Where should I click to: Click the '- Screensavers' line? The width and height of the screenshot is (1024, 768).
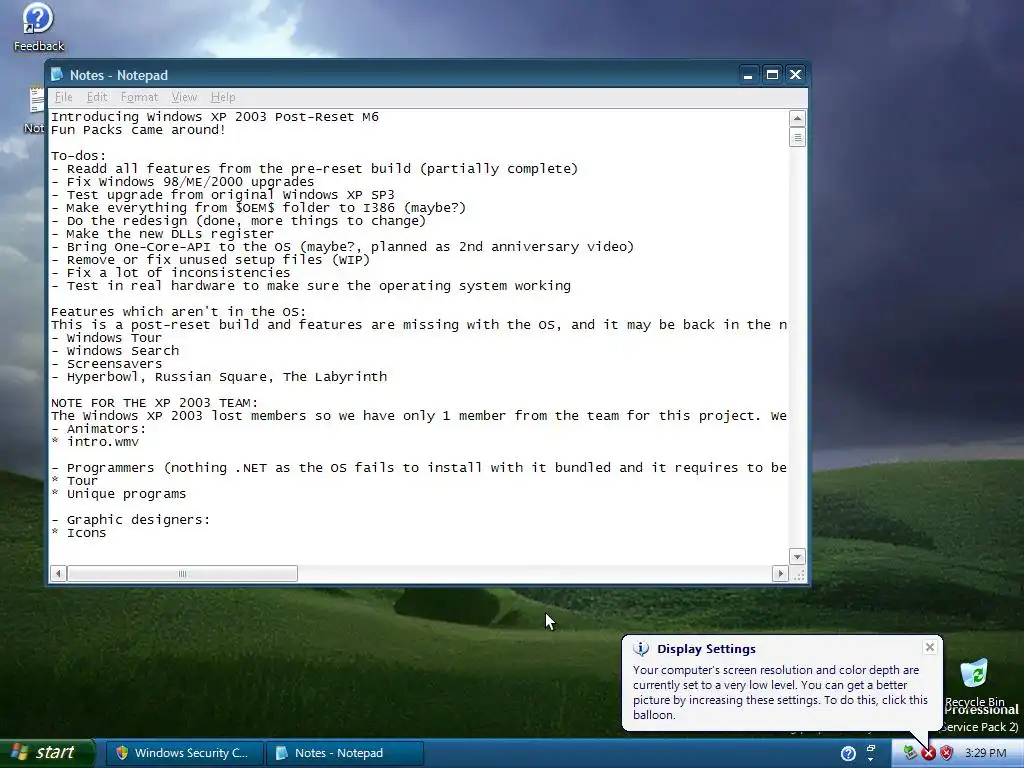click(106, 364)
